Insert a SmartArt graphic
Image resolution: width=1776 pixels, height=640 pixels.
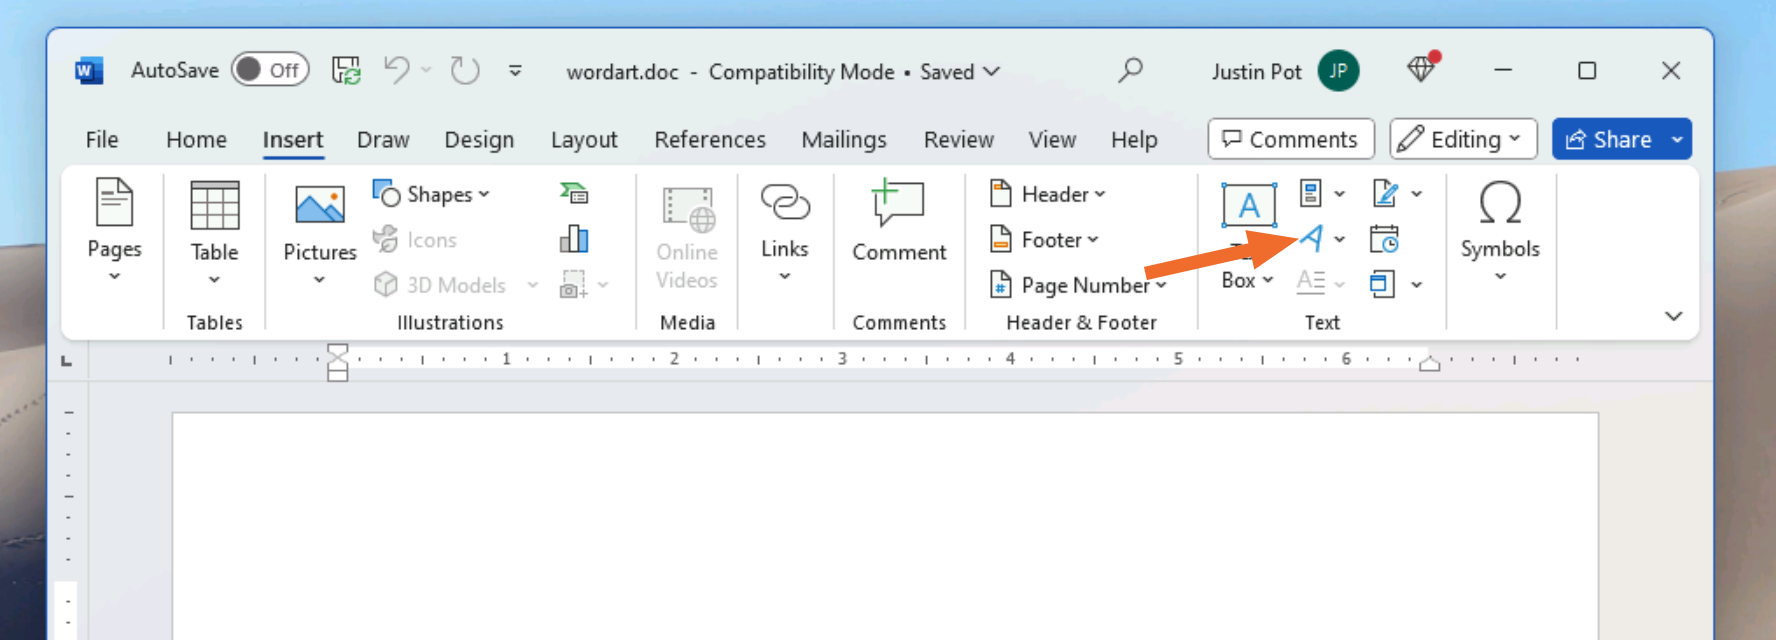click(574, 193)
